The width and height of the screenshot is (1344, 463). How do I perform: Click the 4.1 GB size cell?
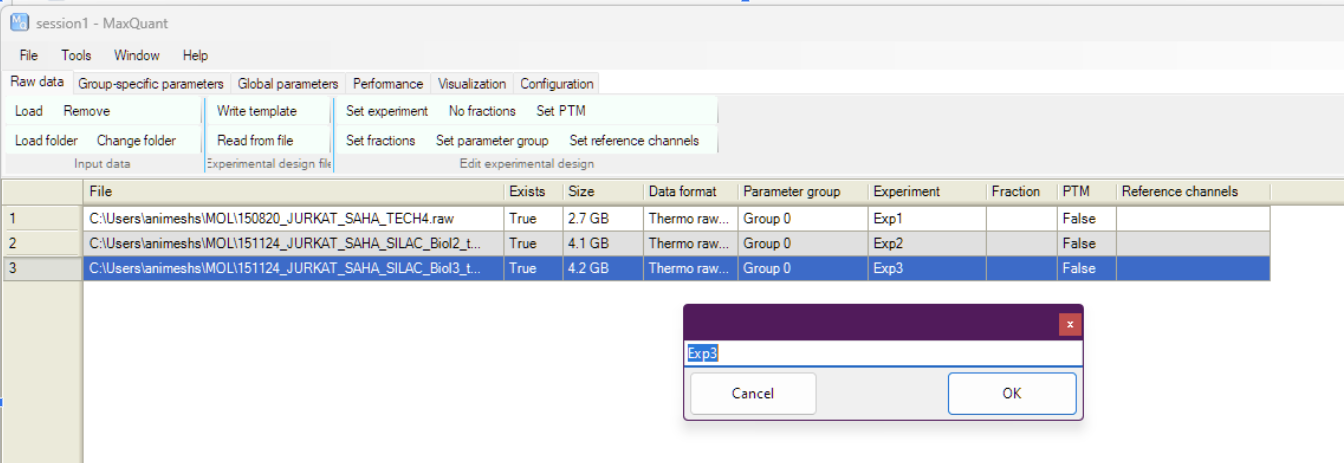[603, 243]
